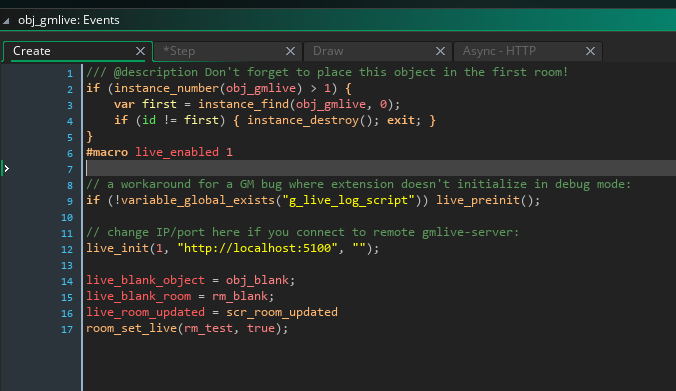Click line number 12 in the gutter
Screen dimensions: 676x391
tap(67, 249)
